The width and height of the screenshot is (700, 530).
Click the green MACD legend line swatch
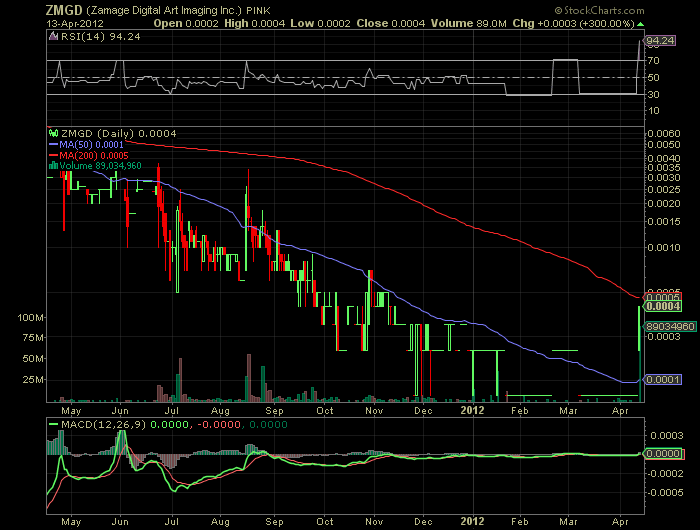click(54, 424)
